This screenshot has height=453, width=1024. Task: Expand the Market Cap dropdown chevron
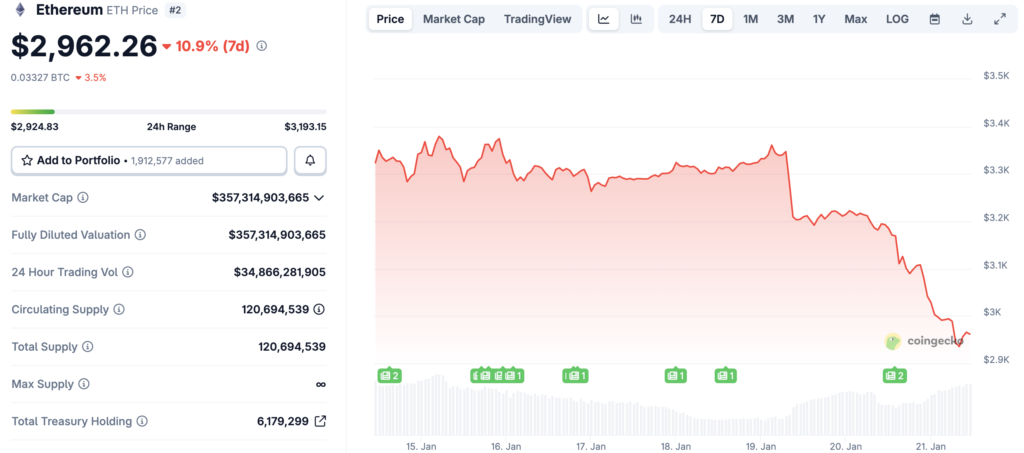(319, 198)
